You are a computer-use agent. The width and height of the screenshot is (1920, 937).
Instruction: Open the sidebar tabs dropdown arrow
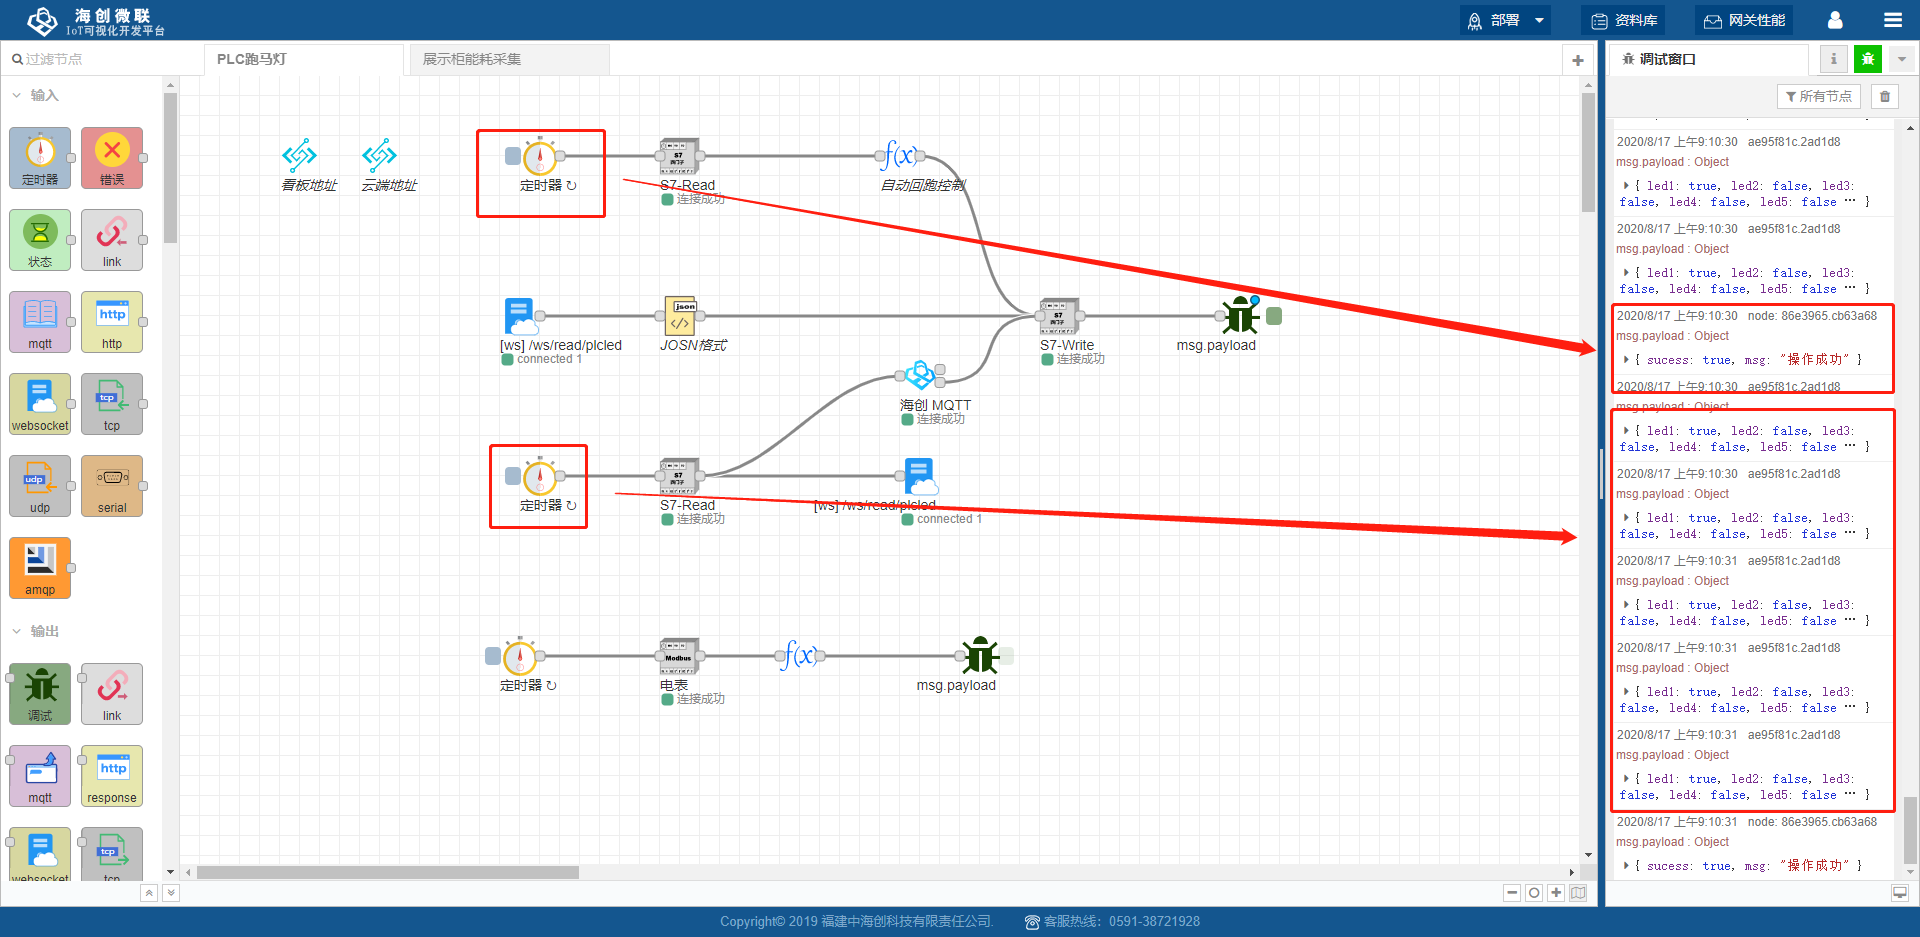coord(1901,59)
